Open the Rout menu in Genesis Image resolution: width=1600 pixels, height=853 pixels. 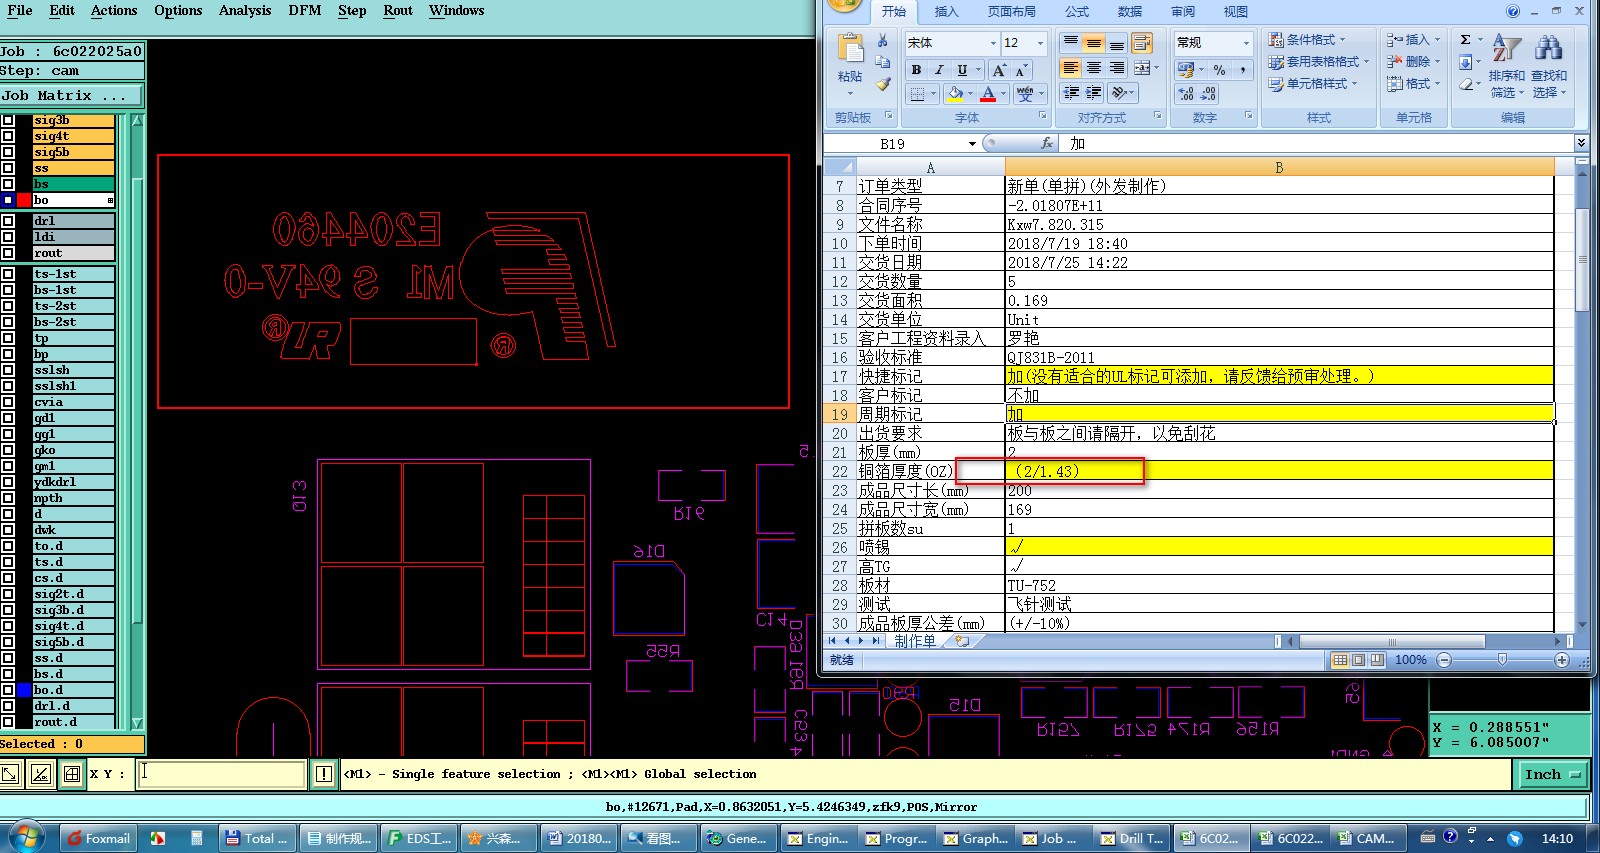[x=398, y=11]
